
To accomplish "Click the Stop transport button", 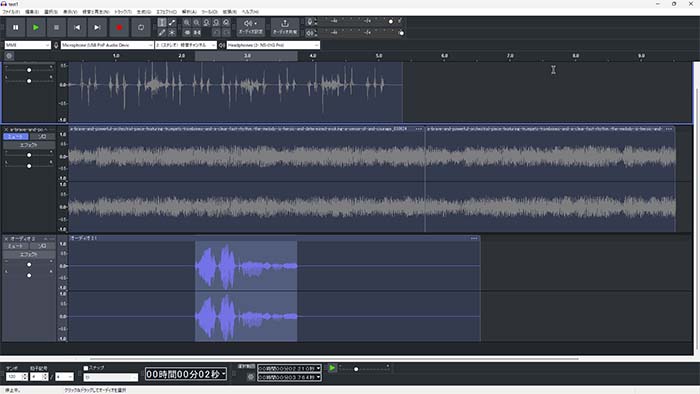I will 56,28.
